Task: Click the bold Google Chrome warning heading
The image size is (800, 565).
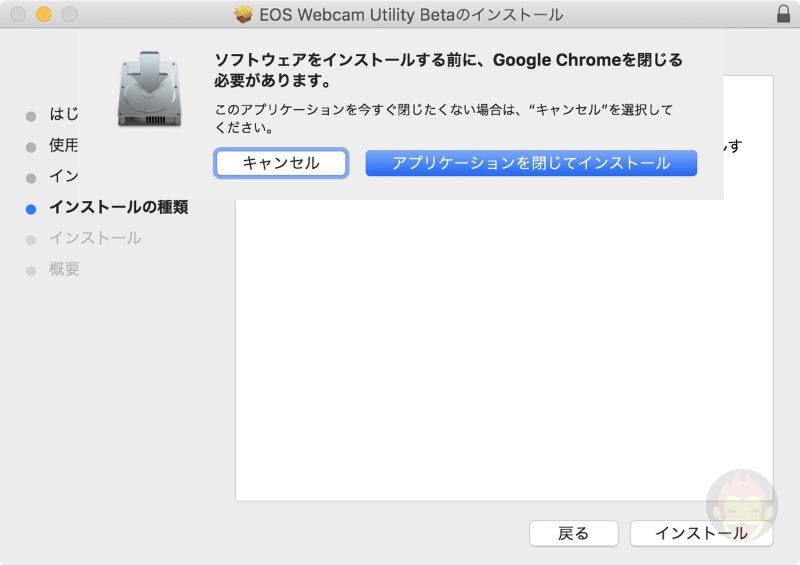Action: [448, 70]
